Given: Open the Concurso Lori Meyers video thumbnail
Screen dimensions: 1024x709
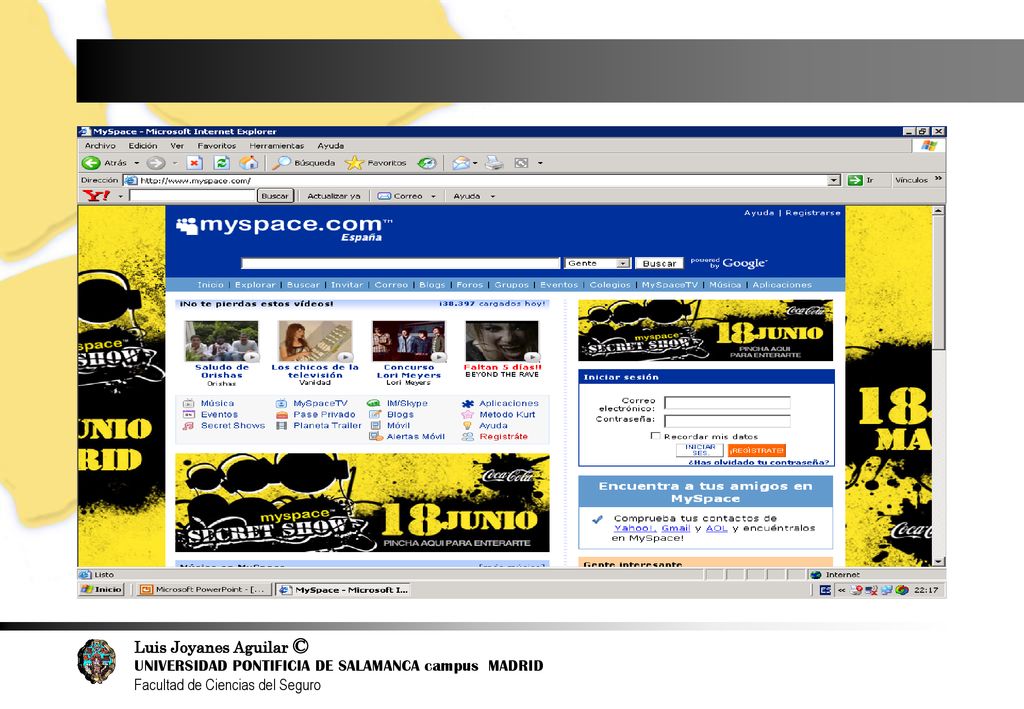Looking at the screenshot, I should [409, 341].
